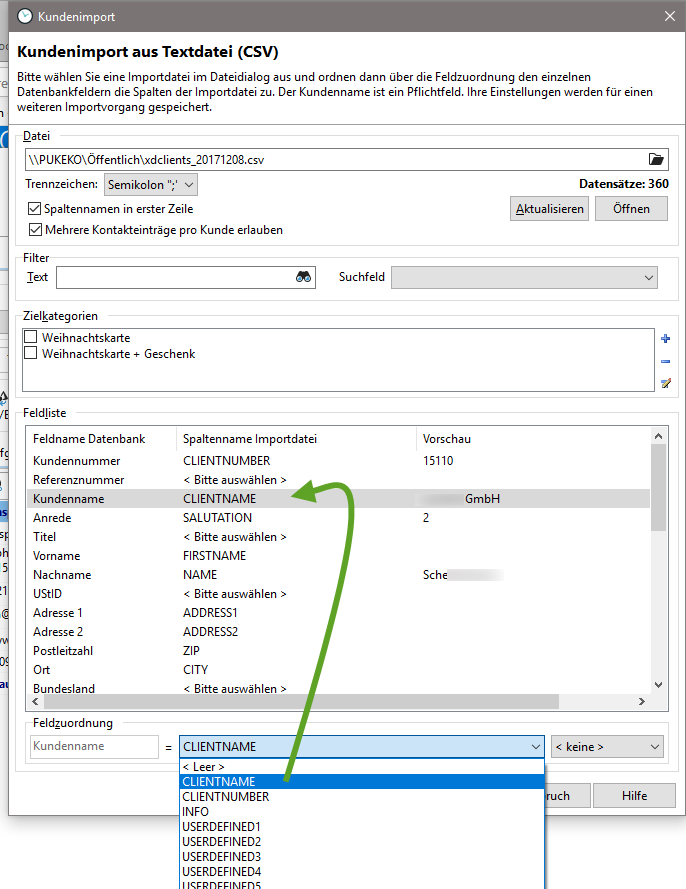Disable 'Mehrere Kontakteinträge pro Kunde erlauben'

[36, 229]
